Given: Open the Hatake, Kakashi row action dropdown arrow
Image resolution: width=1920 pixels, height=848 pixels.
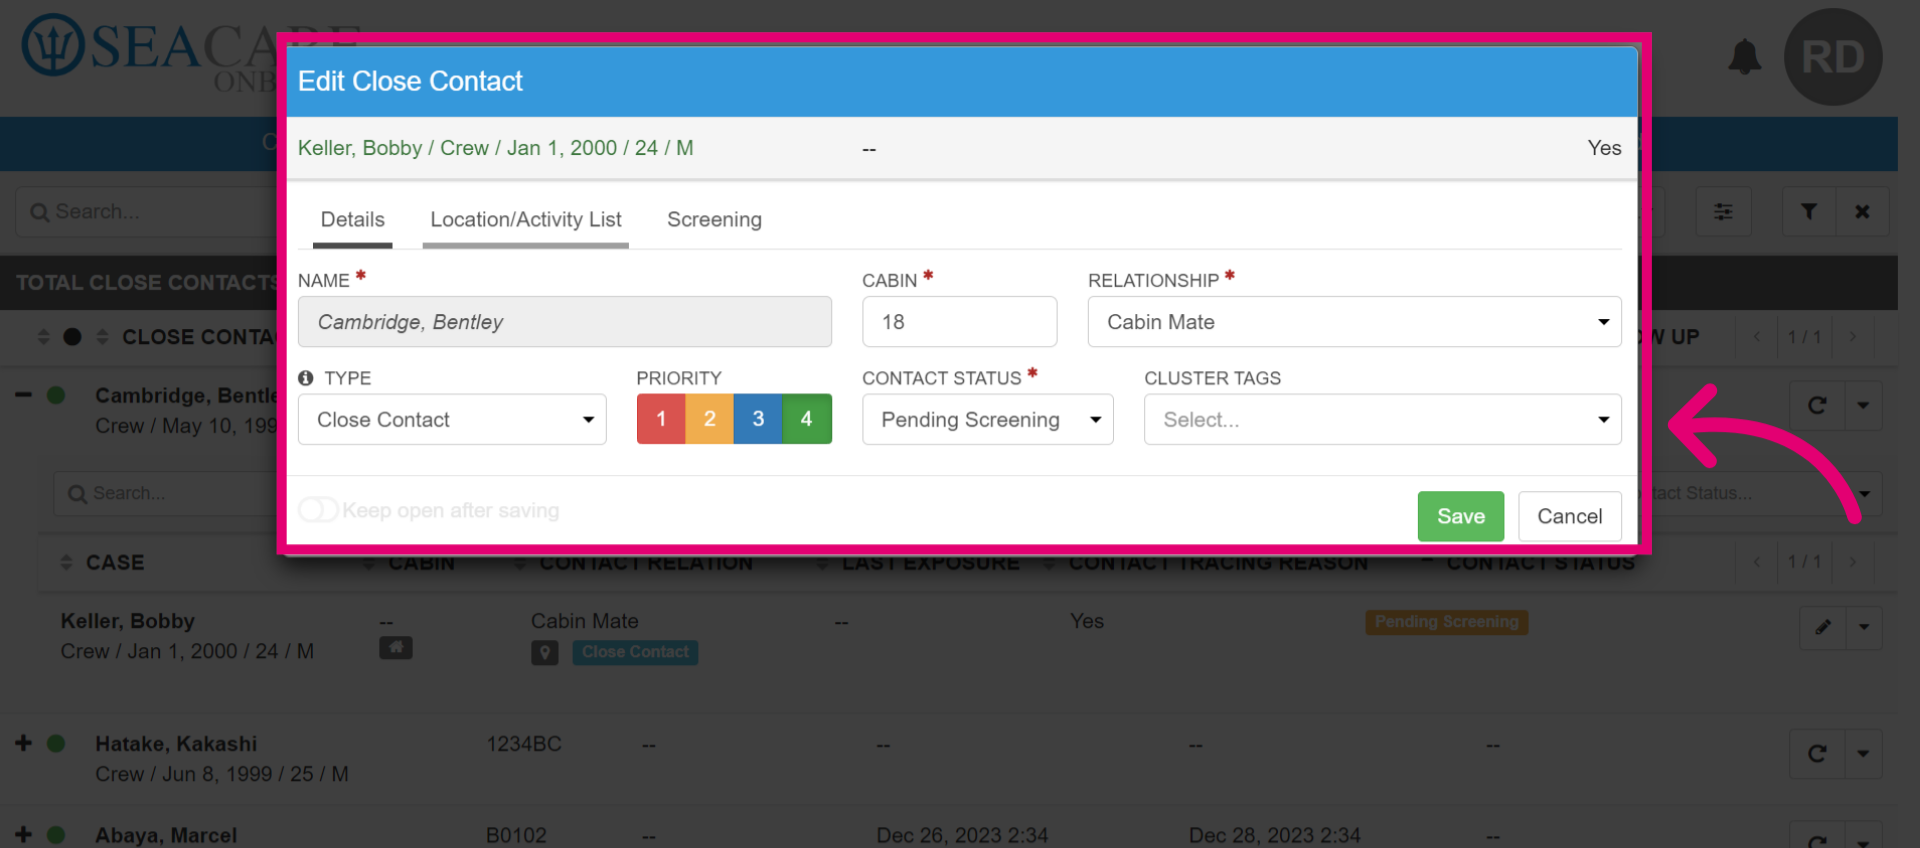Looking at the screenshot, I should [1863, 754].
